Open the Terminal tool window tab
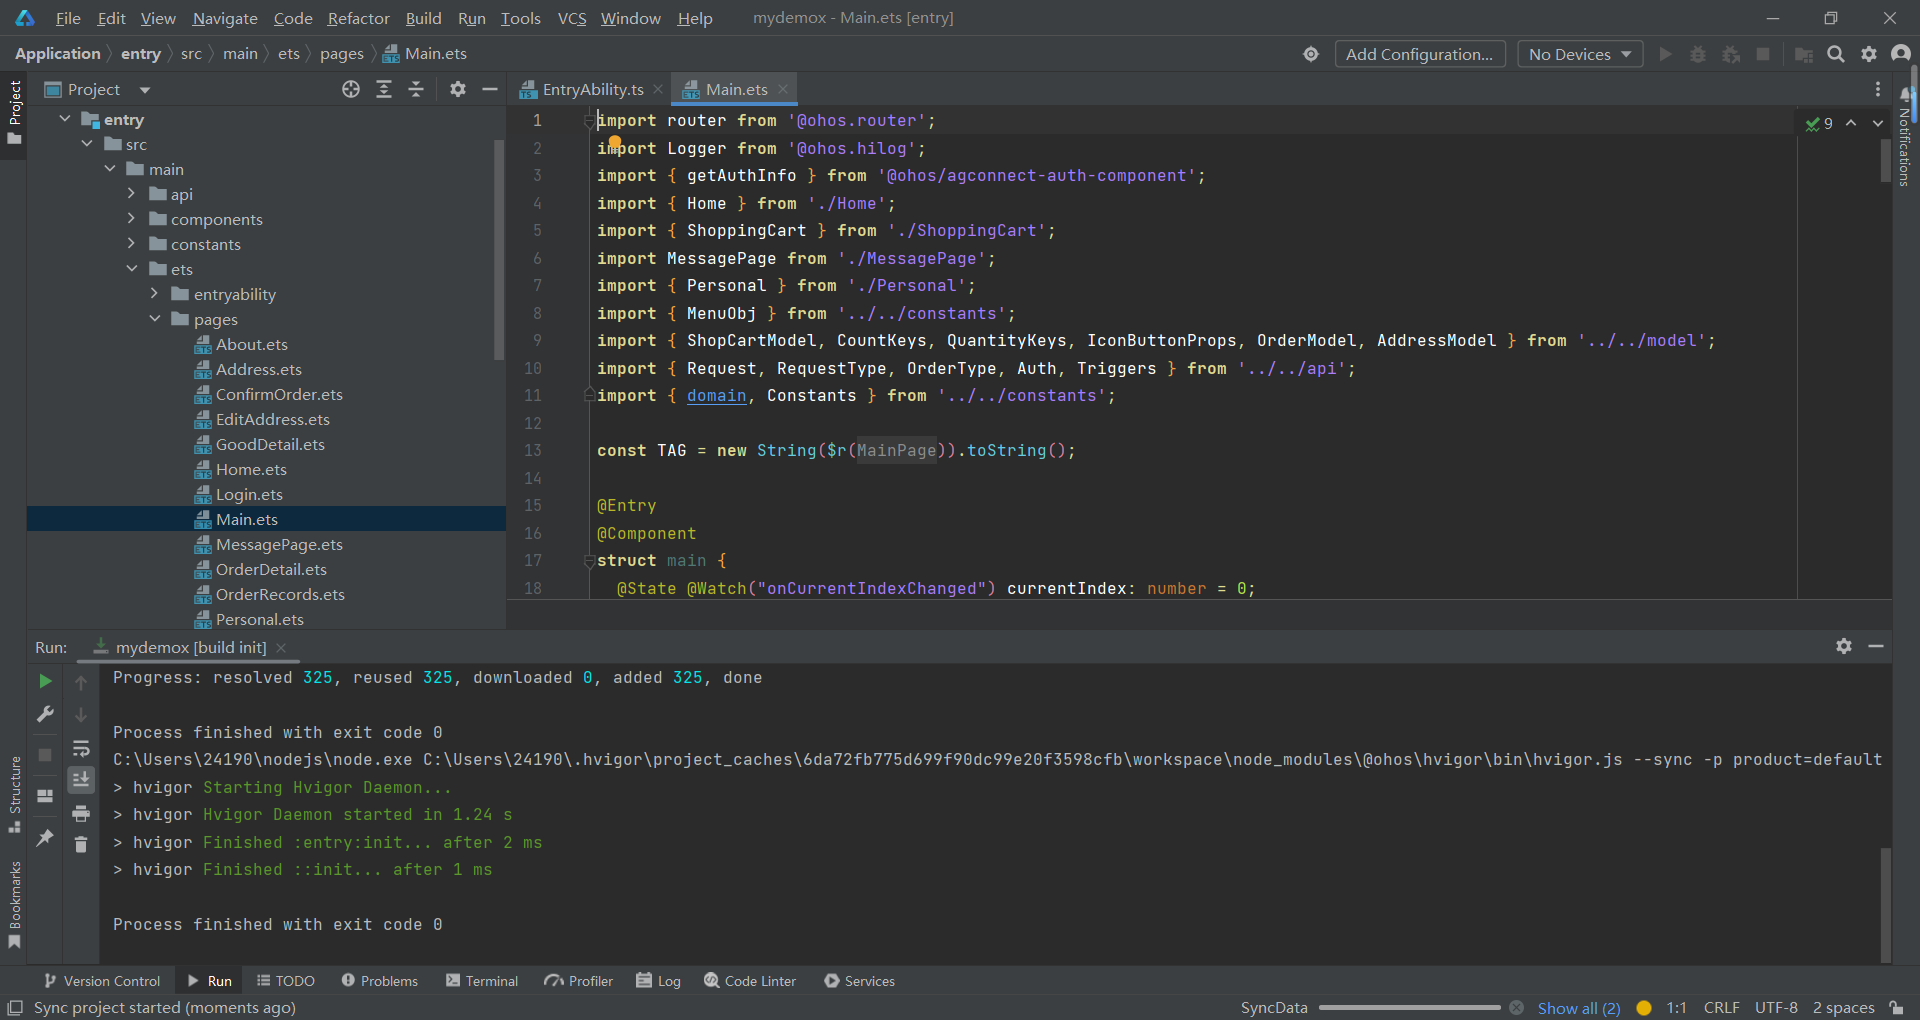The image size is (1920, 1020). (482, 981)
